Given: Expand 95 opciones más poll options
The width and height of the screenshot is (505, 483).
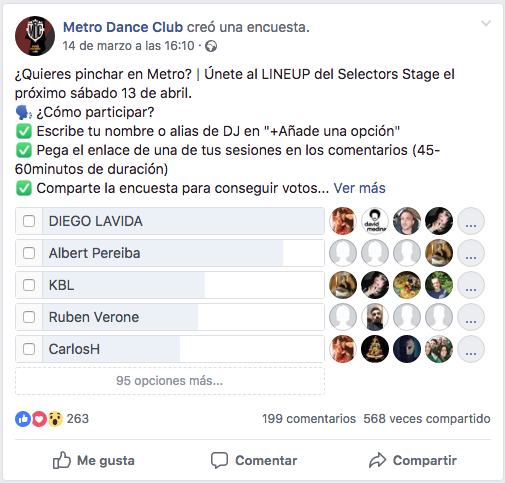Looking at the screenshot, I should tap(170, 381).
